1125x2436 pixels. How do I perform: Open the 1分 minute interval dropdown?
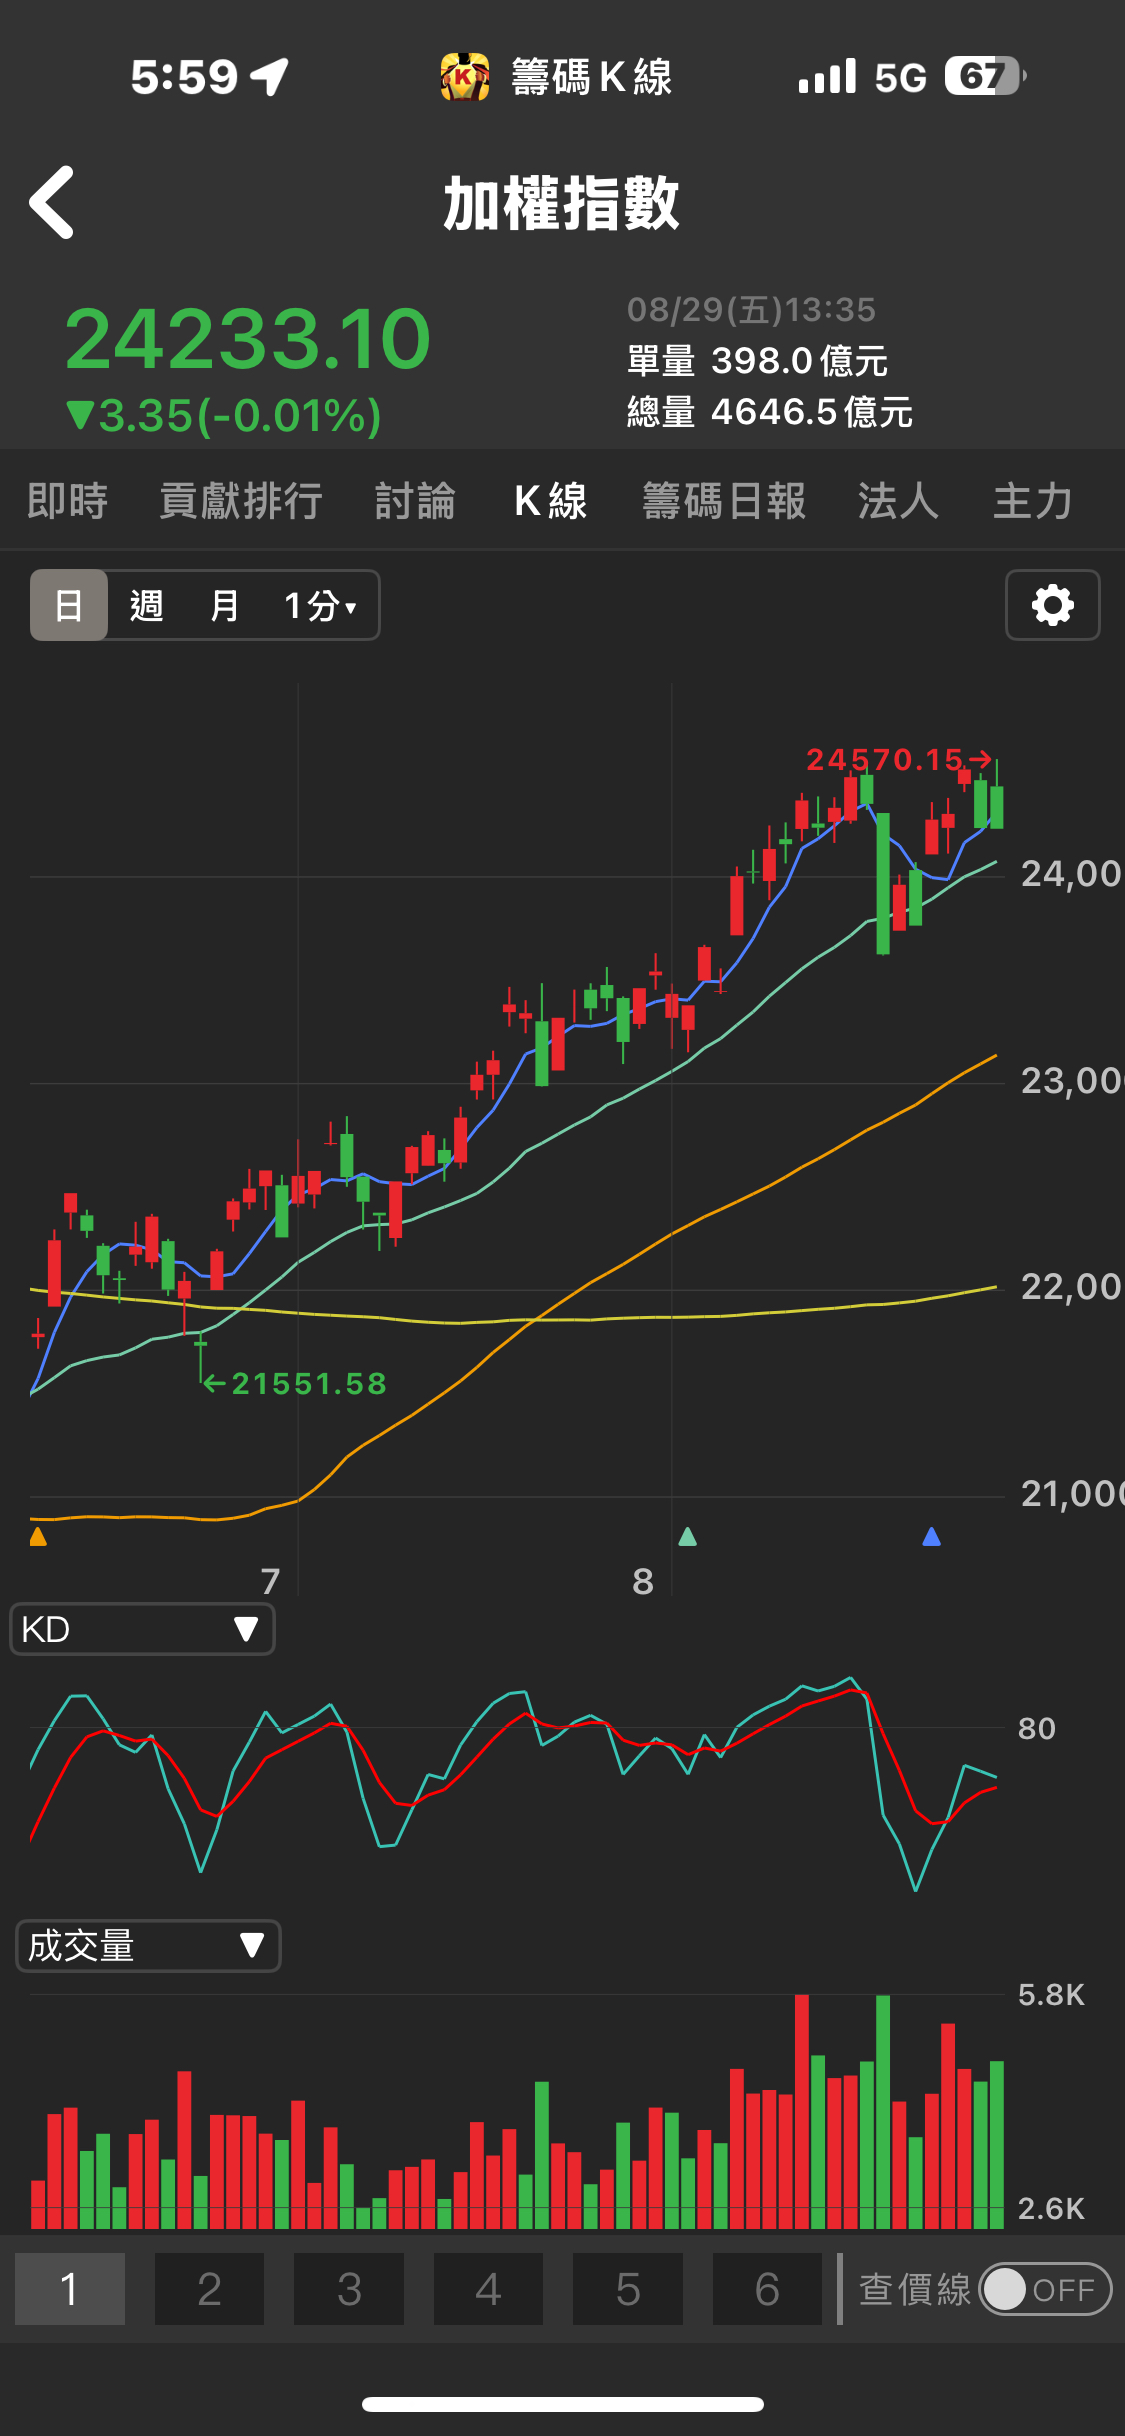click(x=320, y=605)
